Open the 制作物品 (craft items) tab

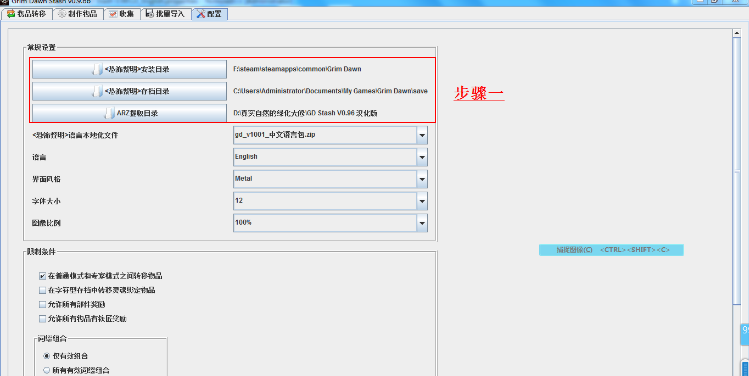(x=77, y=14)
